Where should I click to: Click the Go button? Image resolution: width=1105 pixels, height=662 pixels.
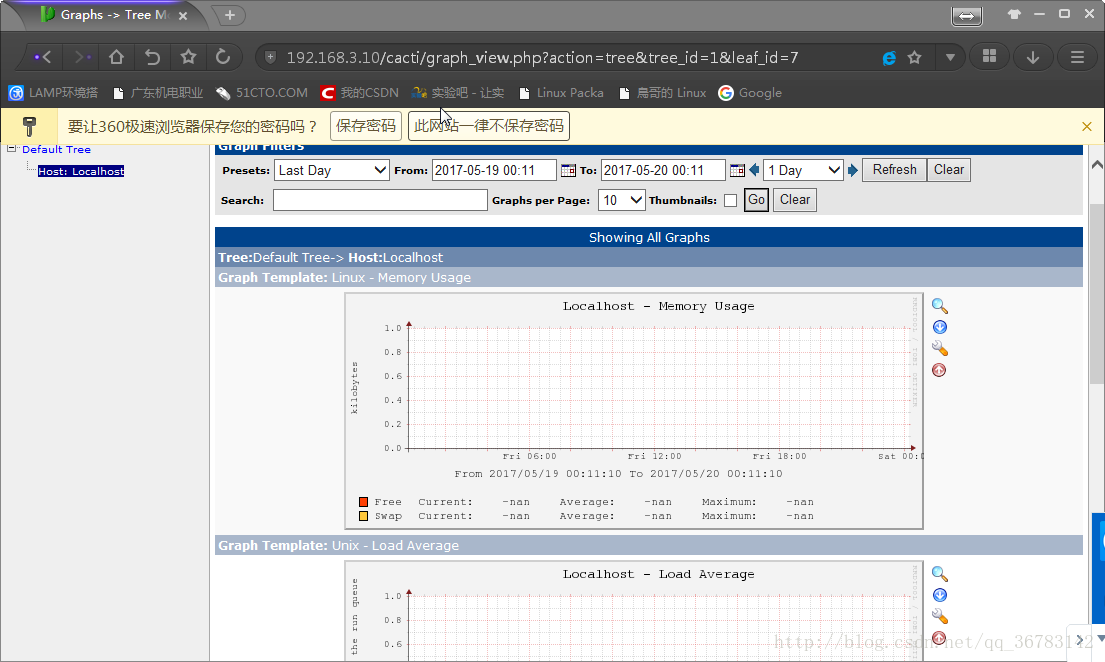click(x=756, y=200)
